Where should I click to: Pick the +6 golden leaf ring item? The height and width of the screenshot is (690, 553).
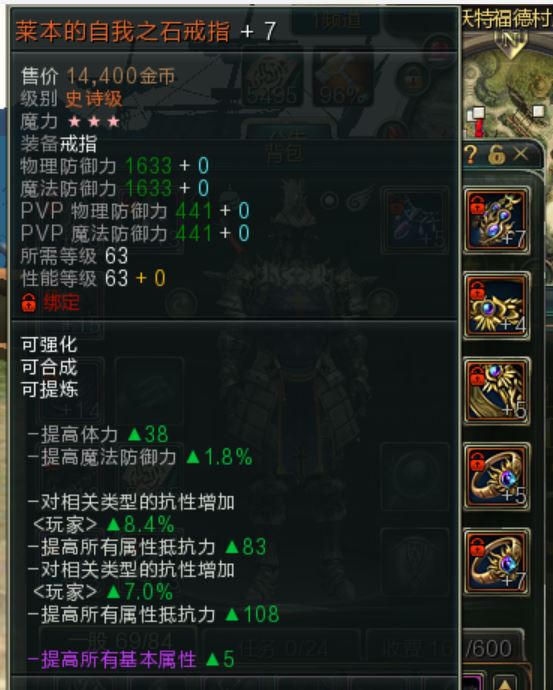pos(497,391)
